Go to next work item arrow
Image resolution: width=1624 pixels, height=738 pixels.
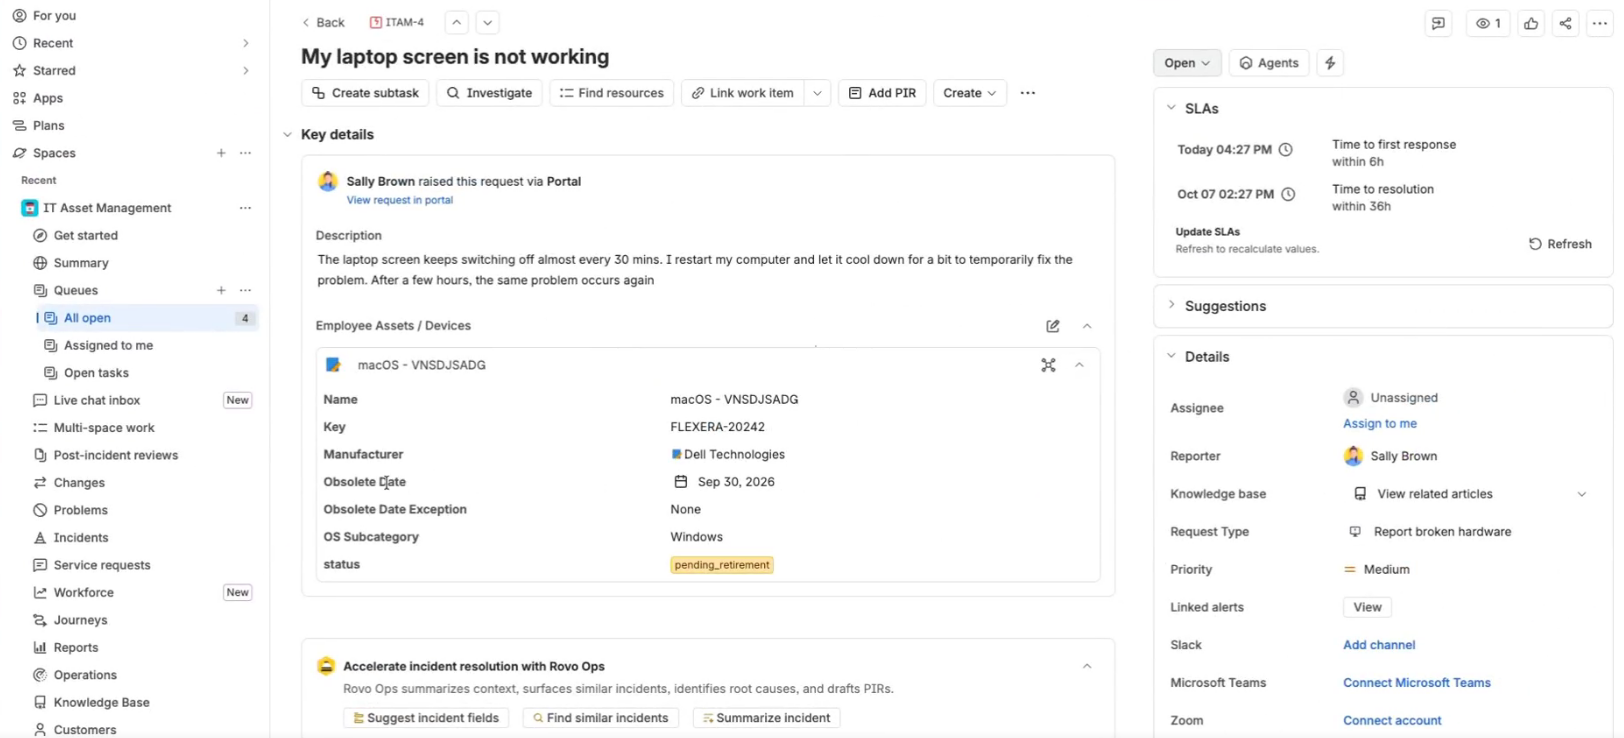click(487, 22)
